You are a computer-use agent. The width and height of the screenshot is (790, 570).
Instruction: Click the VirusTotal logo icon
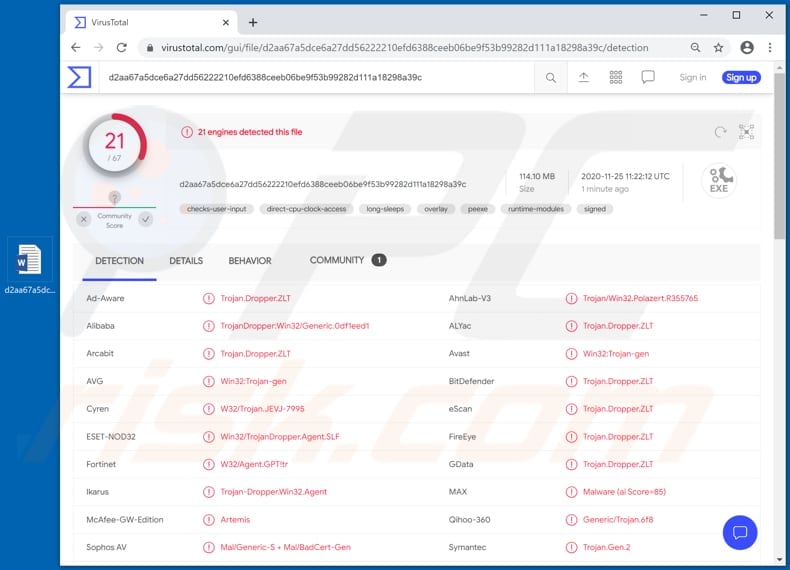(x=79, y=77)
